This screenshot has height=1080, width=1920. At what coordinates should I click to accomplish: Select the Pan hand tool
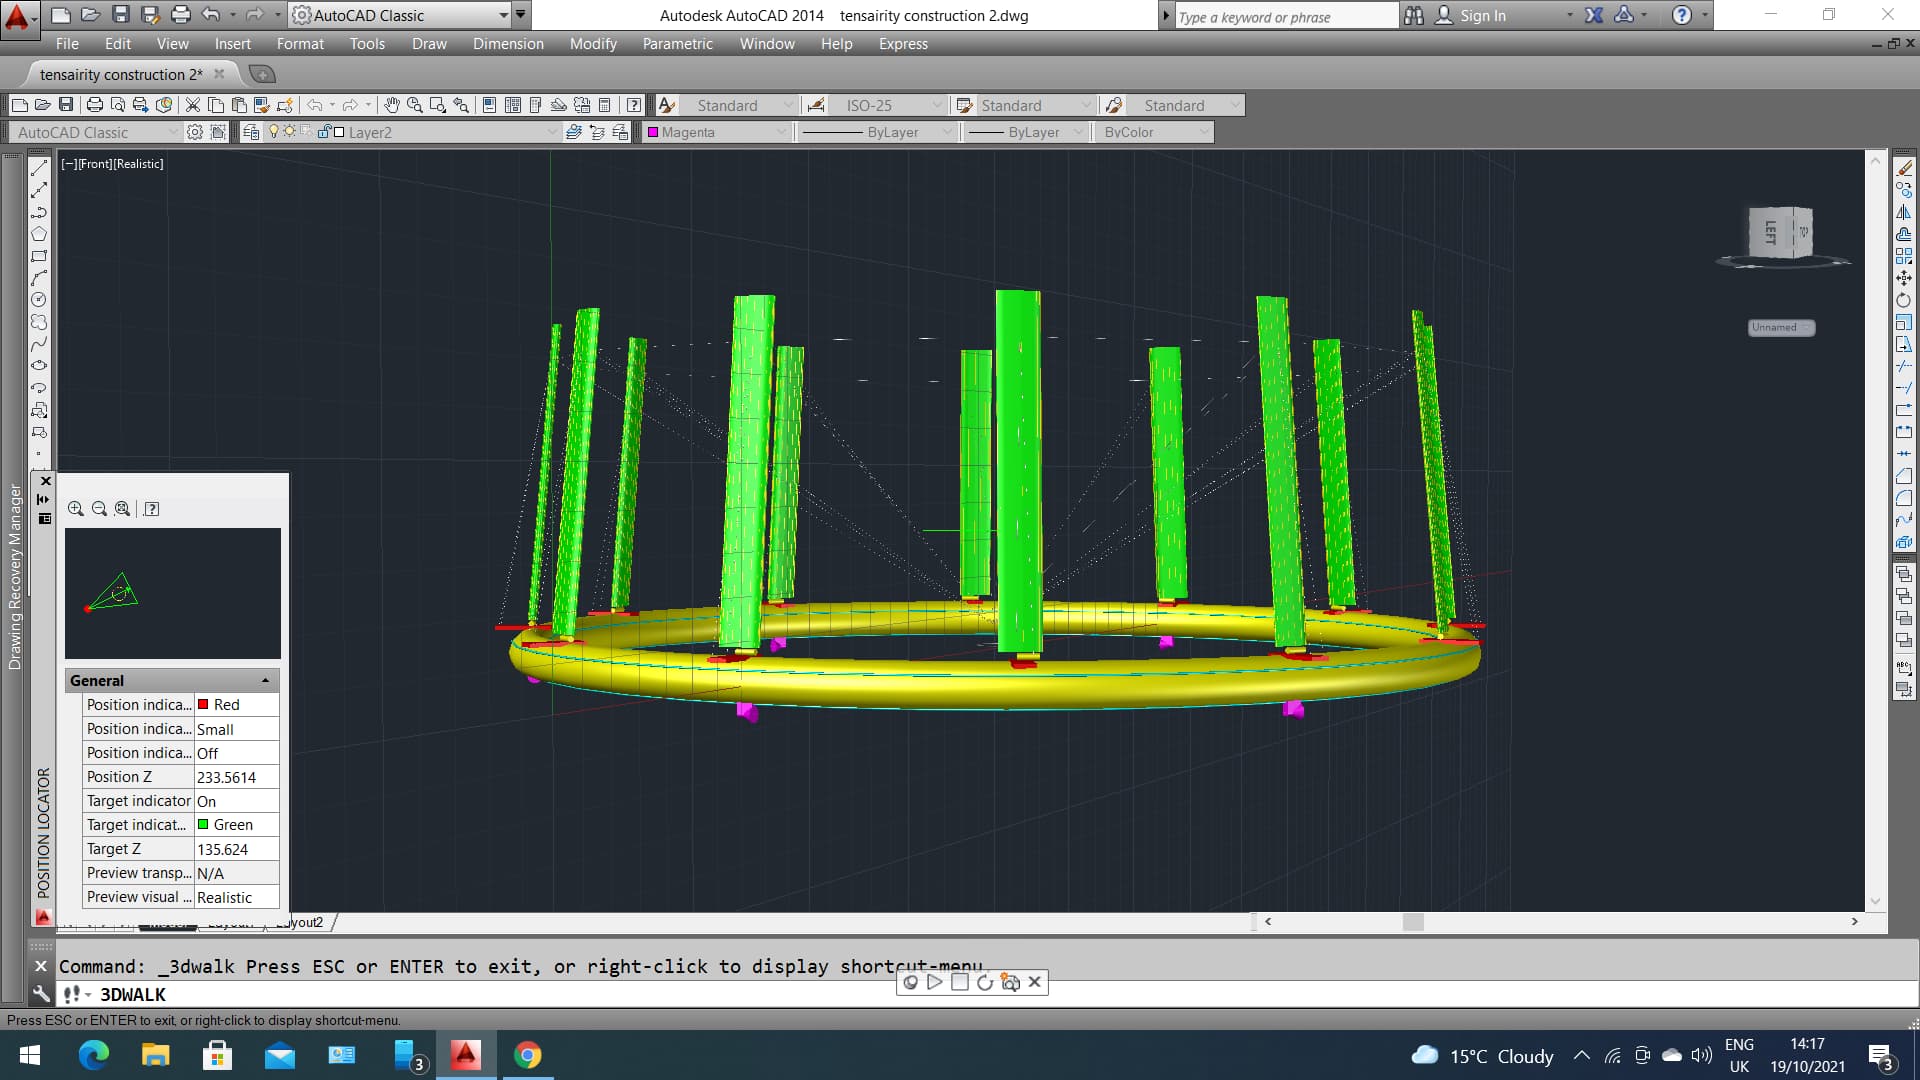pos(392,105)
